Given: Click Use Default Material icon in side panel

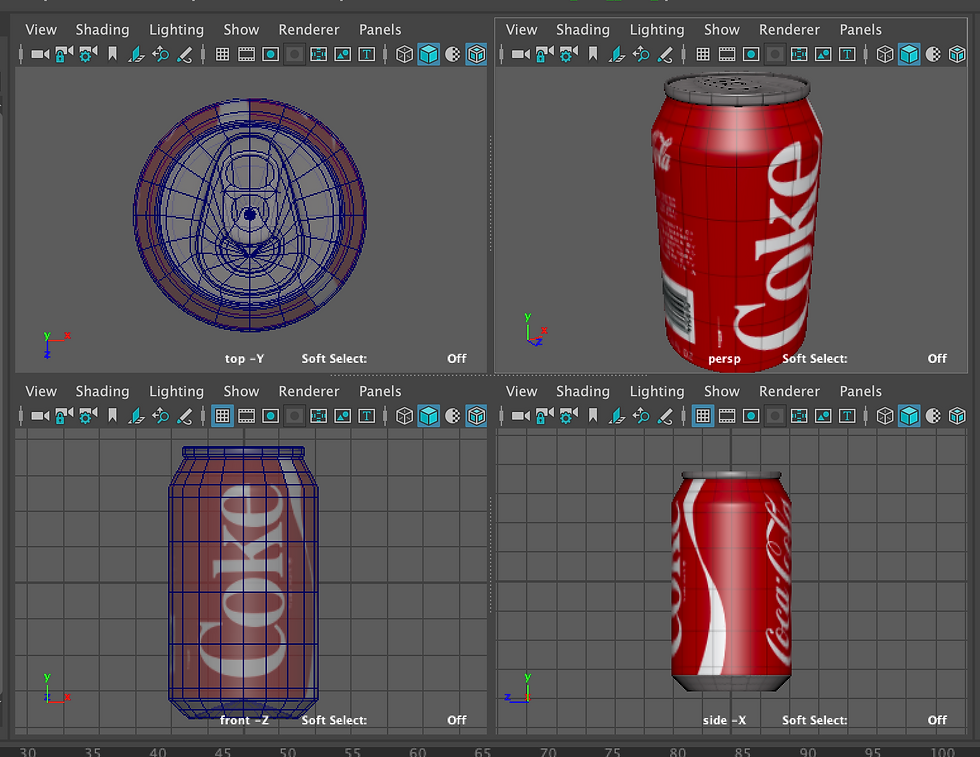Looking at the screenshot, I should [933, 416].
